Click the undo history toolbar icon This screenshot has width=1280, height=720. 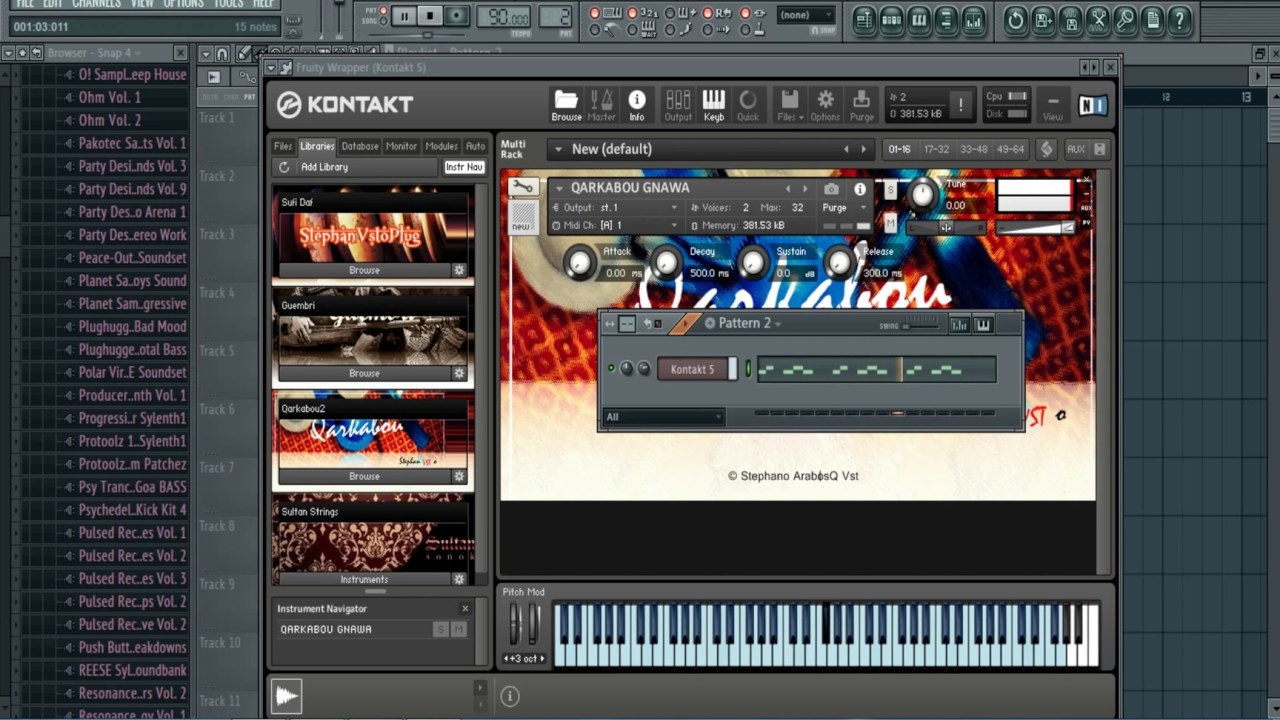click(1015, 19)
